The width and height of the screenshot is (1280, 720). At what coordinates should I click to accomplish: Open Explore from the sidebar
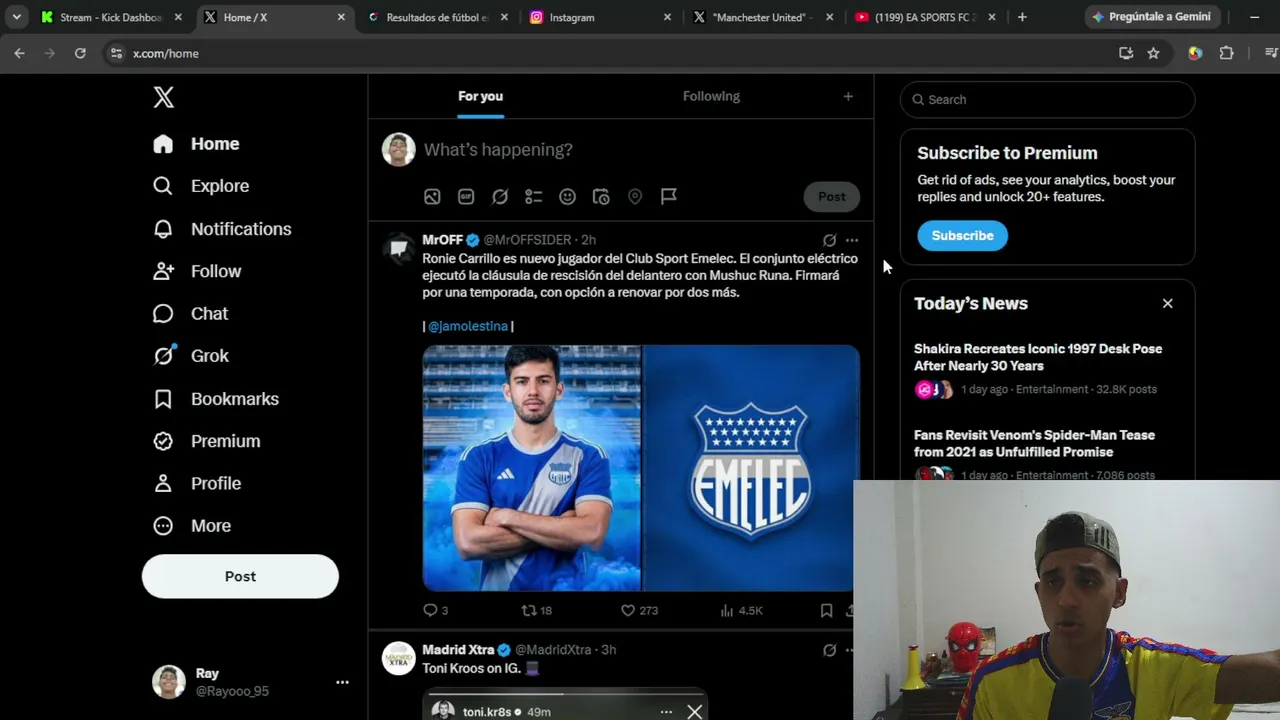(x=201, y=186)
